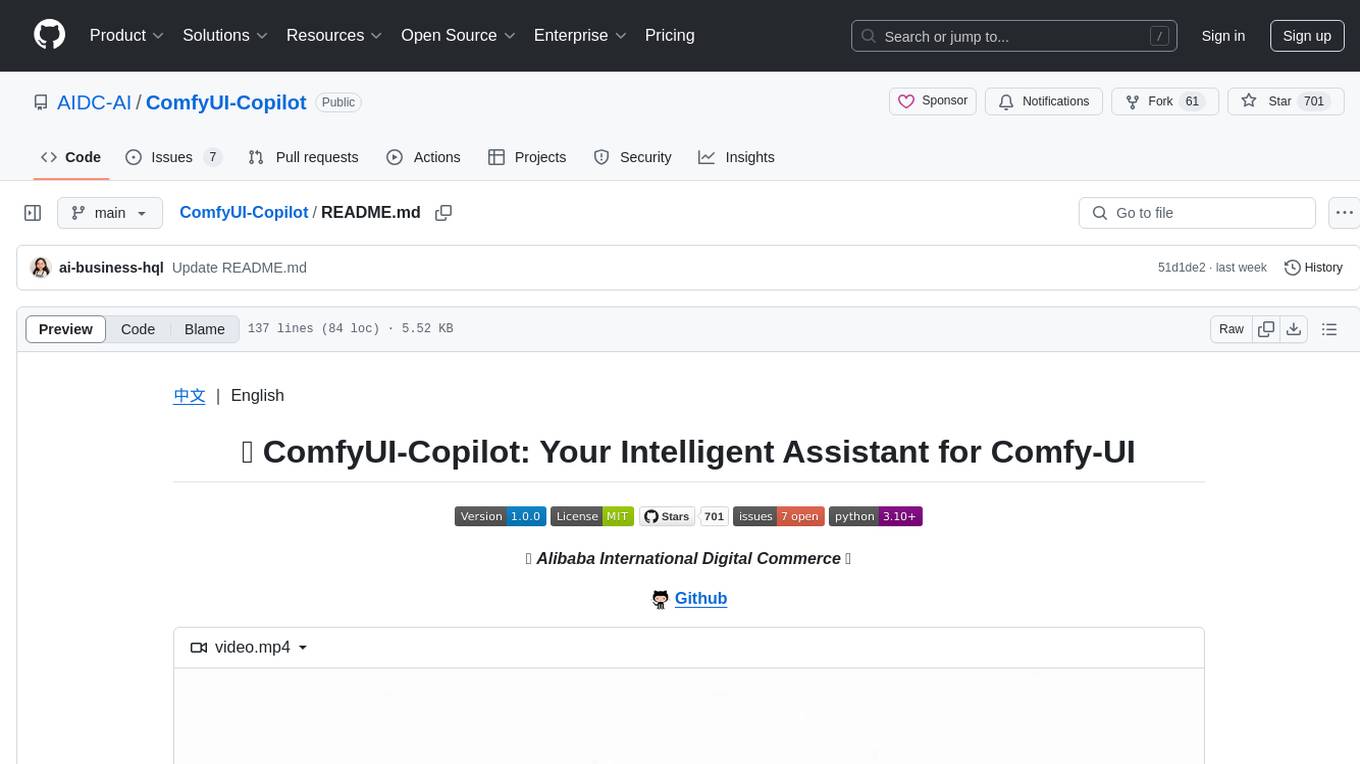Click the README main heading text

tap(688, 451)
